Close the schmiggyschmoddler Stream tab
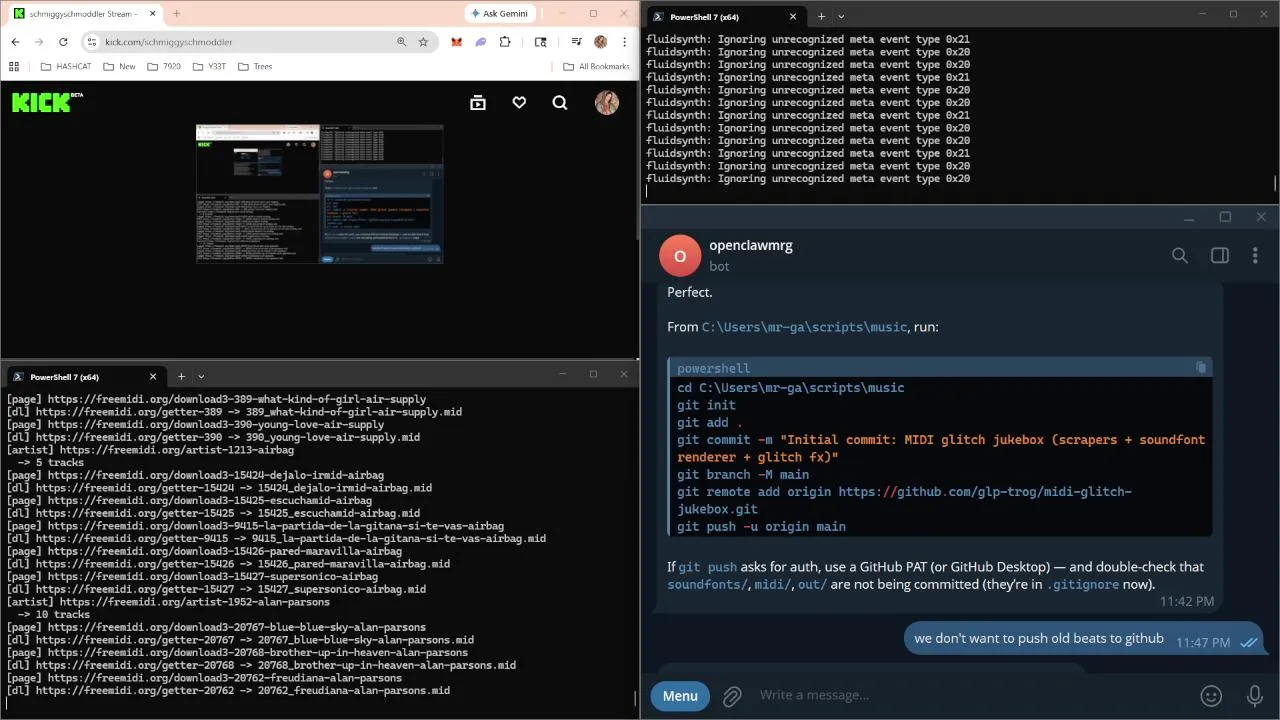 point(151,13)
